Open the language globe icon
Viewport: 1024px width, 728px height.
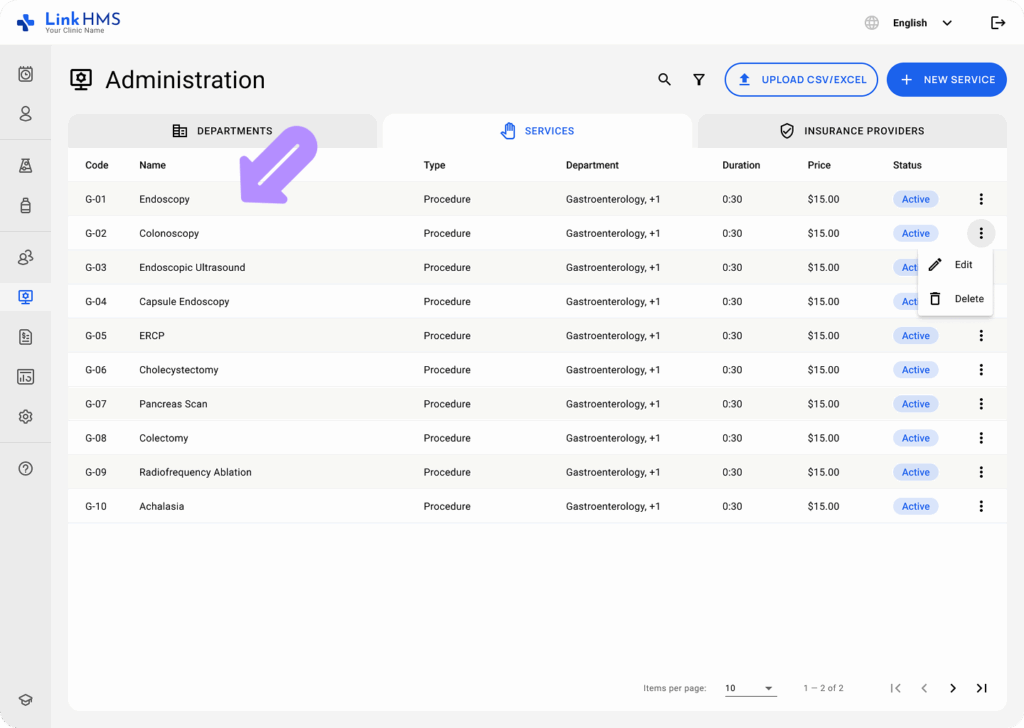pos(870,22)
